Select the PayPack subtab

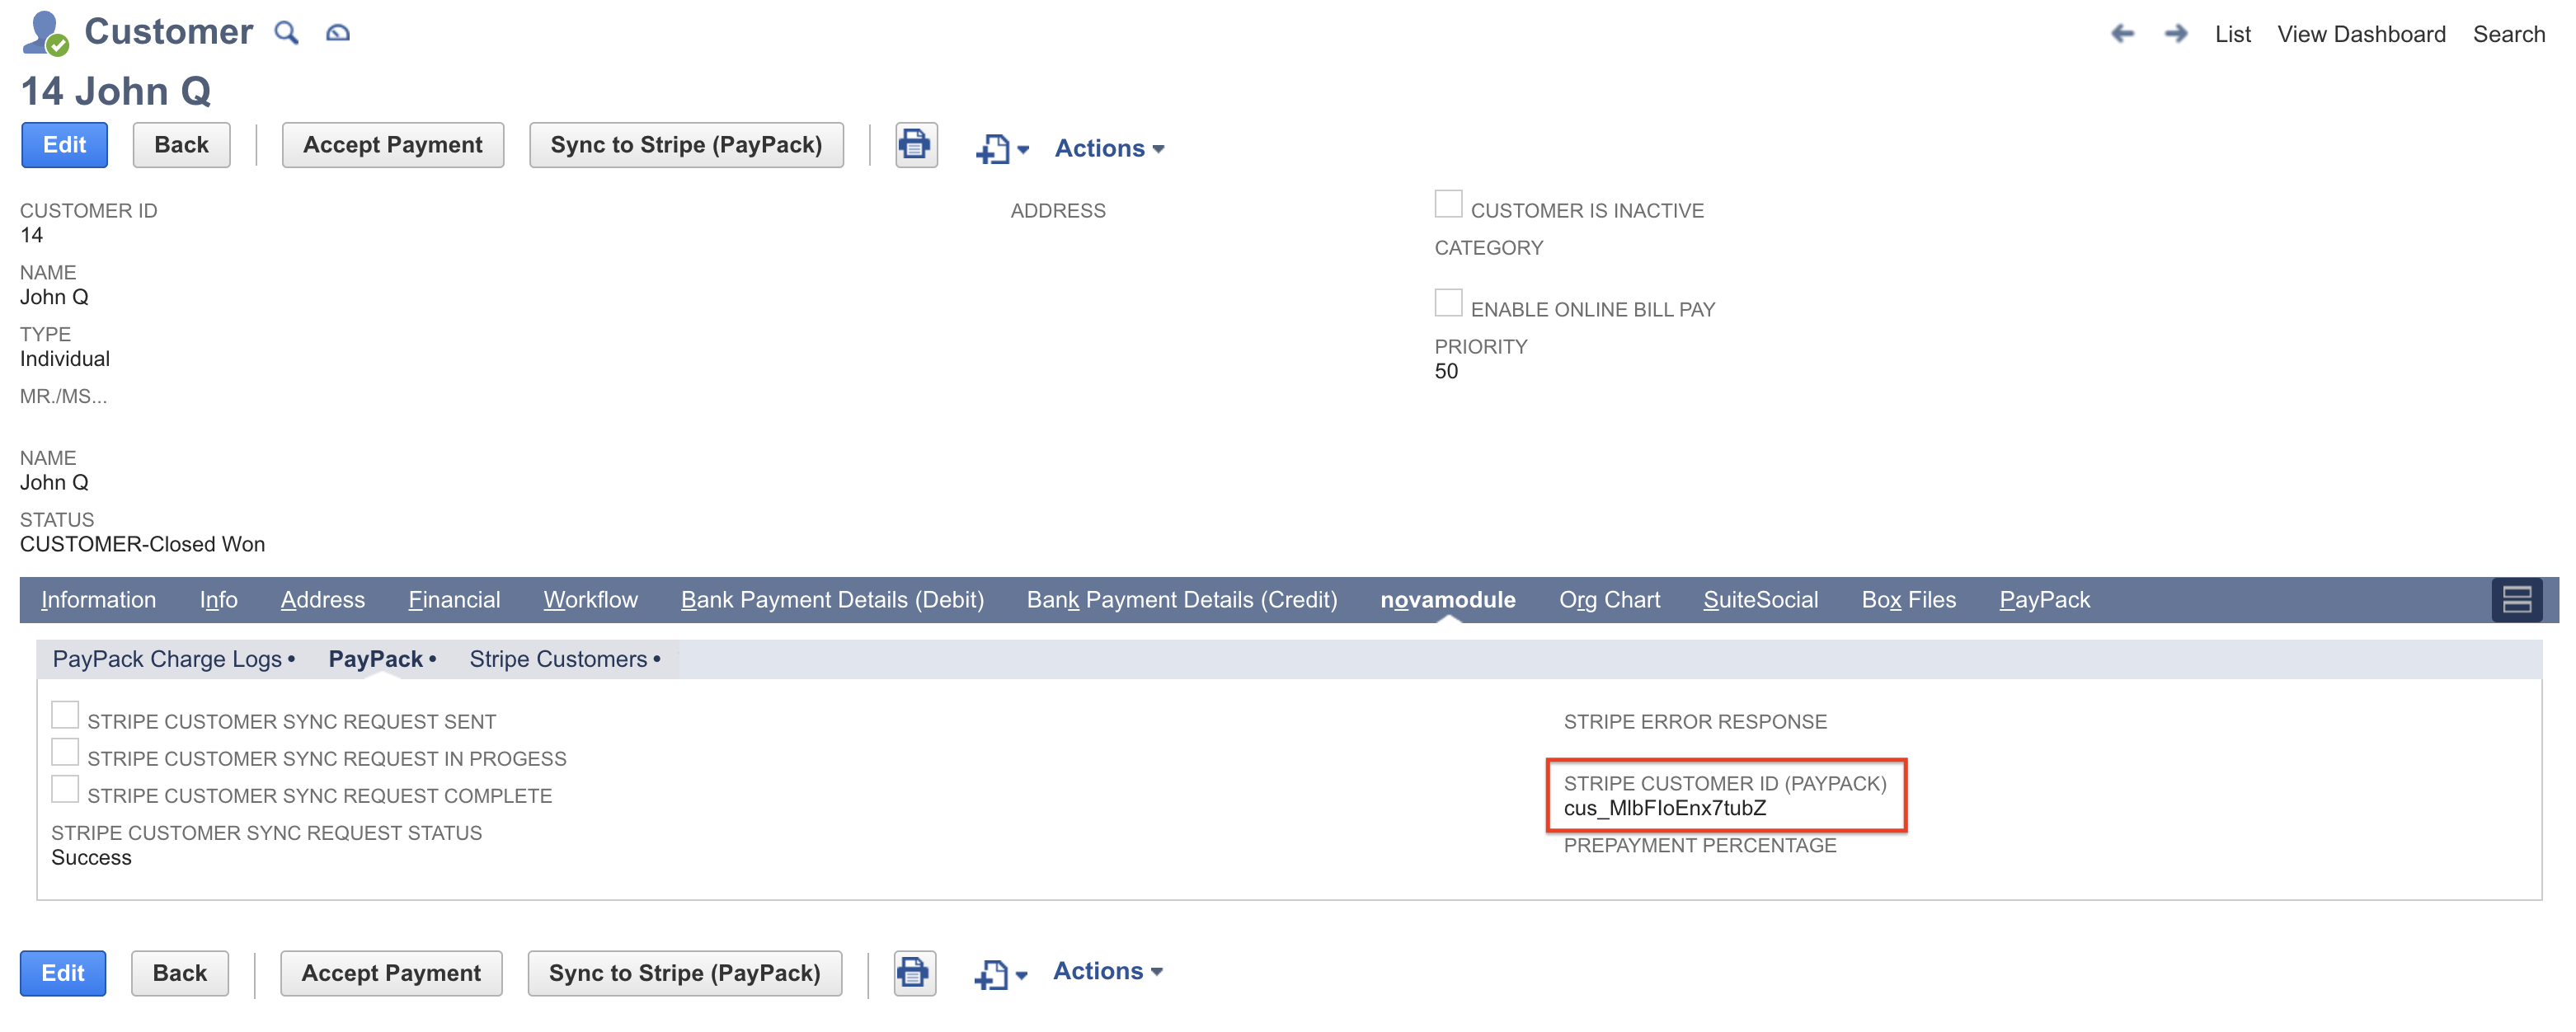click(x=382, y=660)
